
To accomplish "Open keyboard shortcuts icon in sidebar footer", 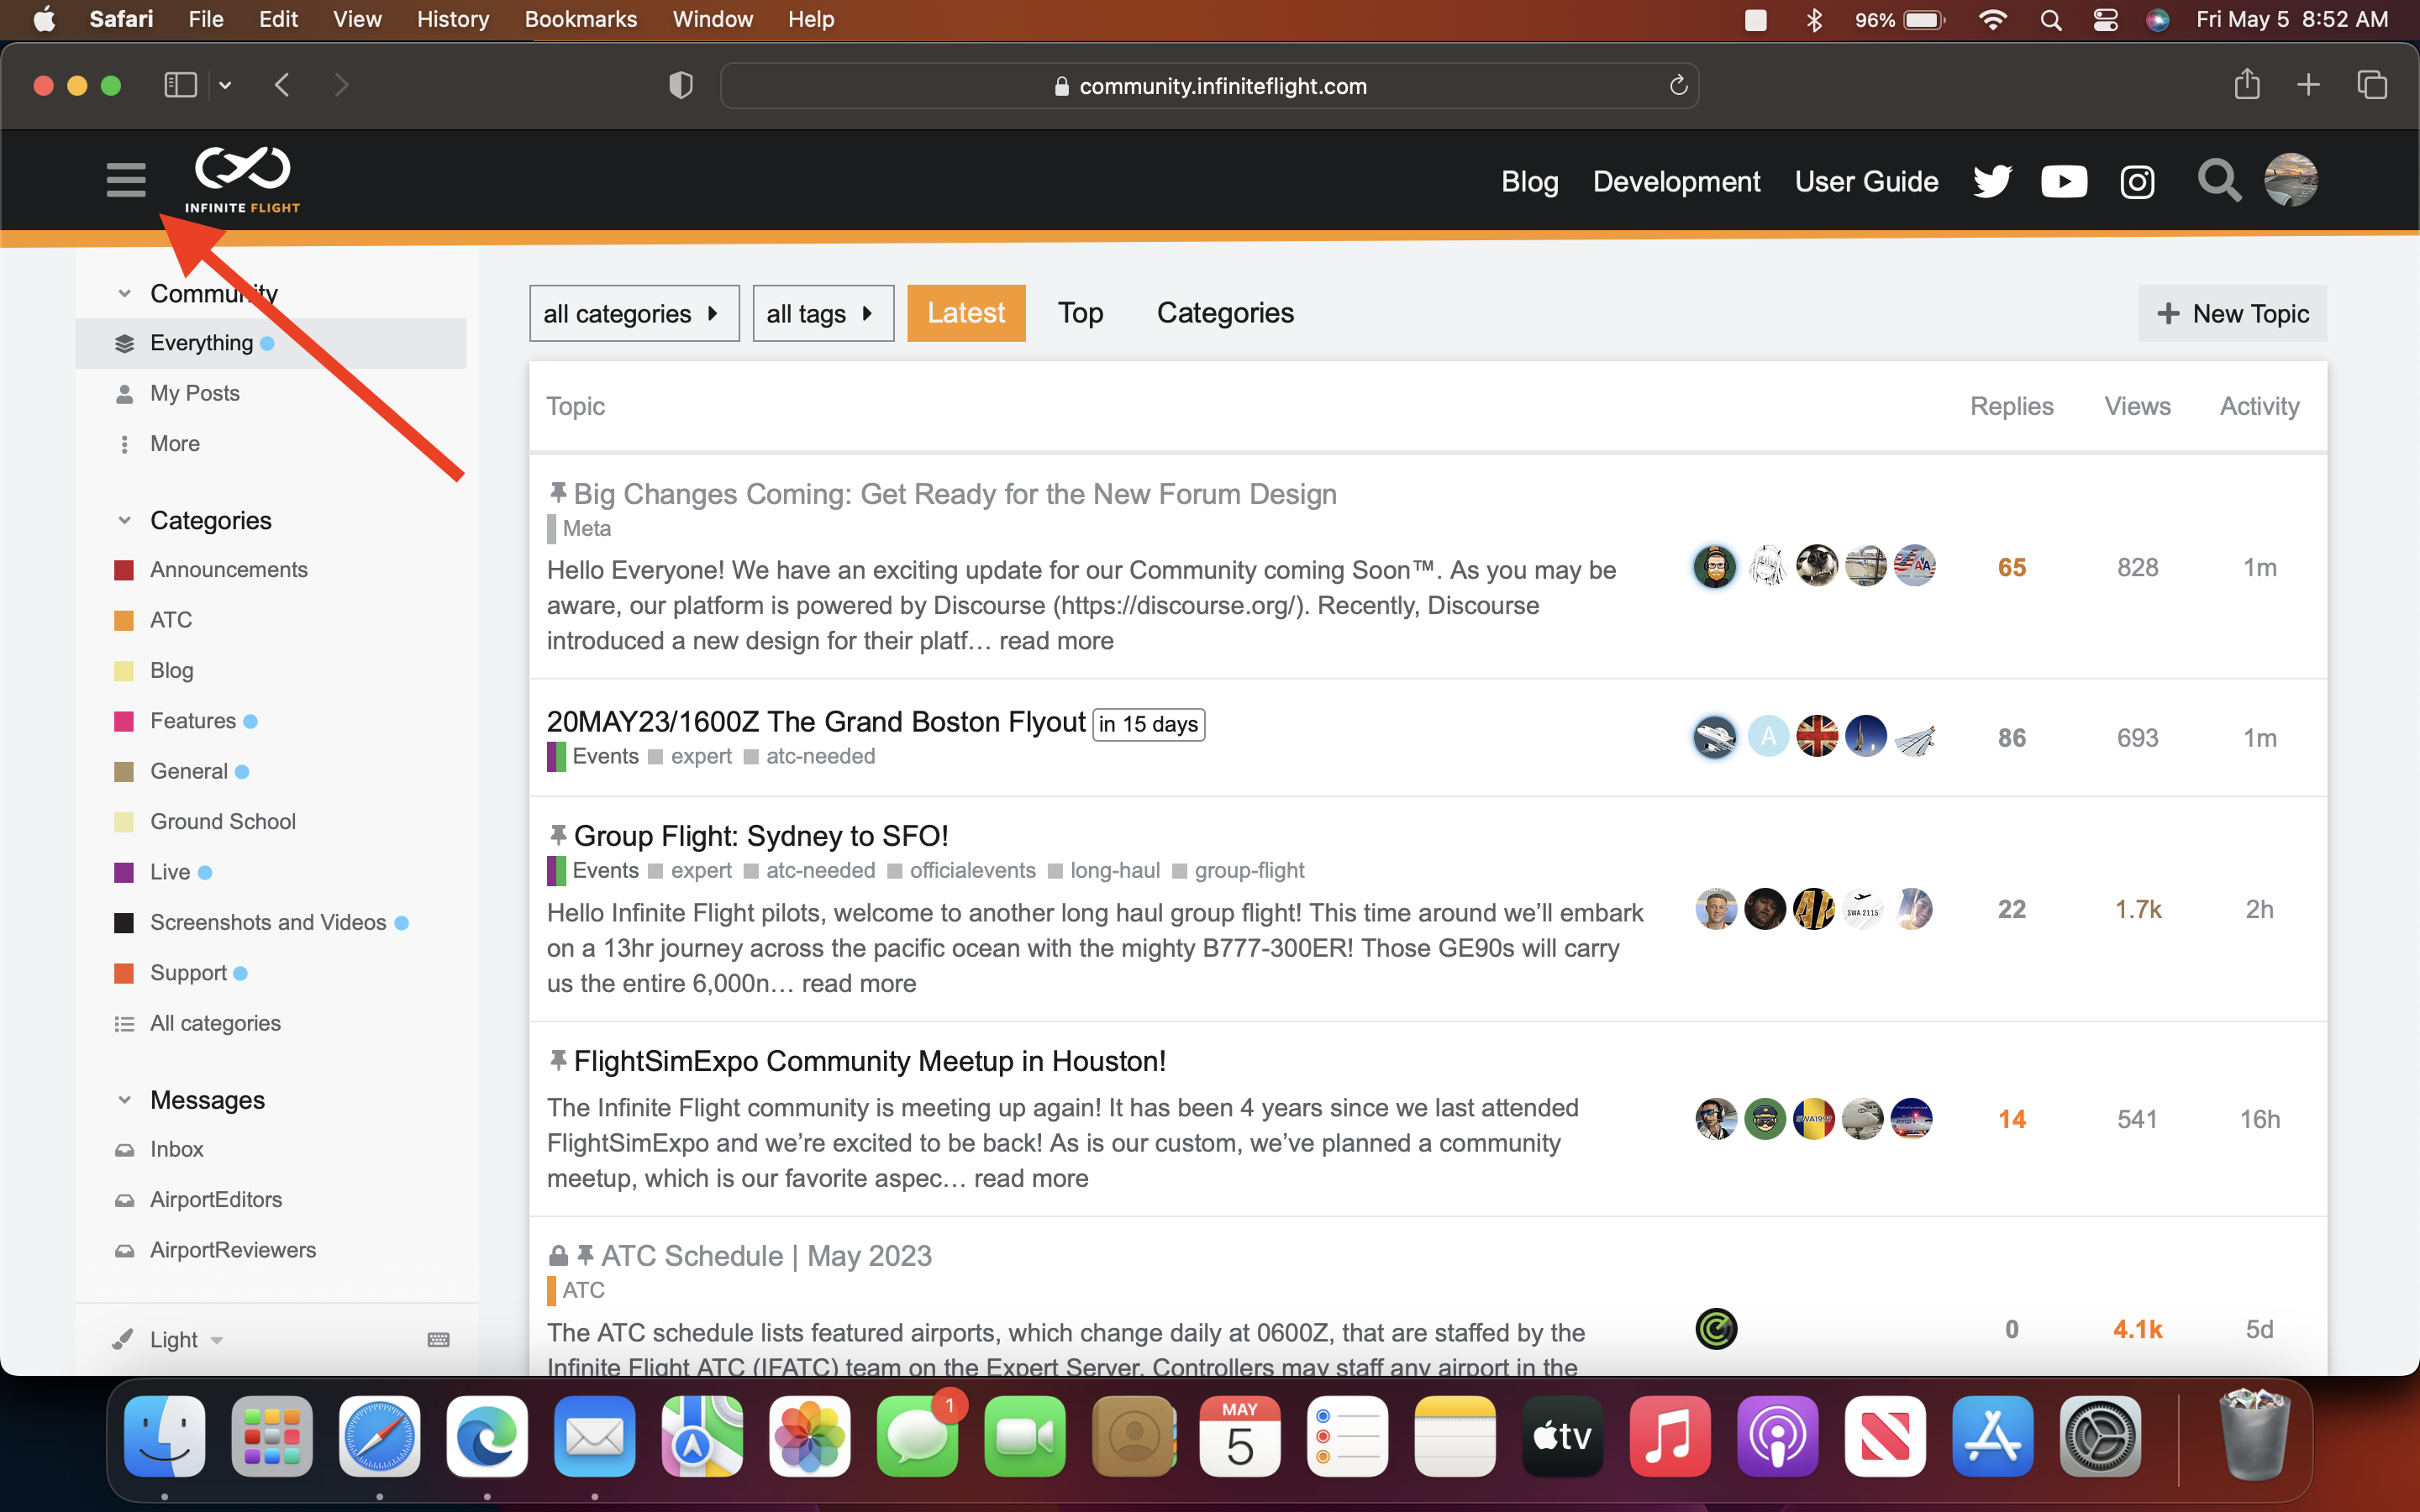I will 438,1340.
